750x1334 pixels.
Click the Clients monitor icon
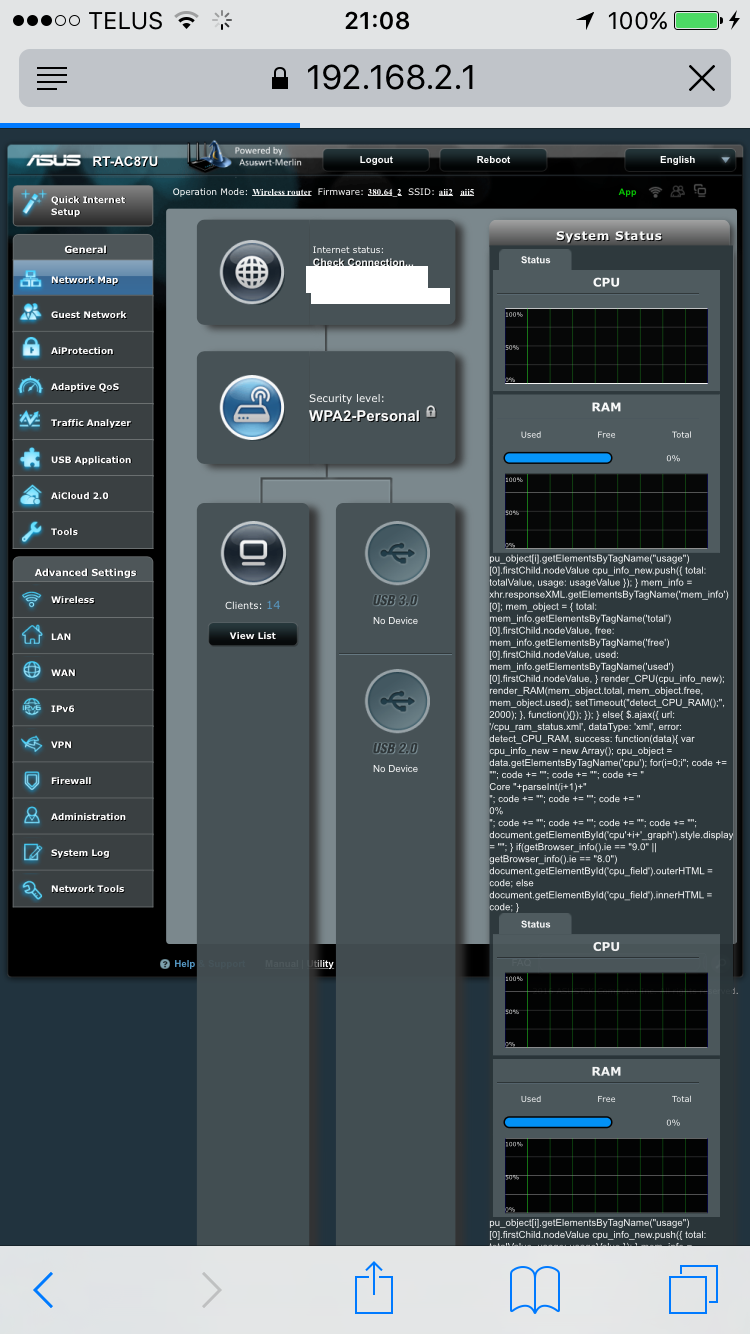point(253,552)
